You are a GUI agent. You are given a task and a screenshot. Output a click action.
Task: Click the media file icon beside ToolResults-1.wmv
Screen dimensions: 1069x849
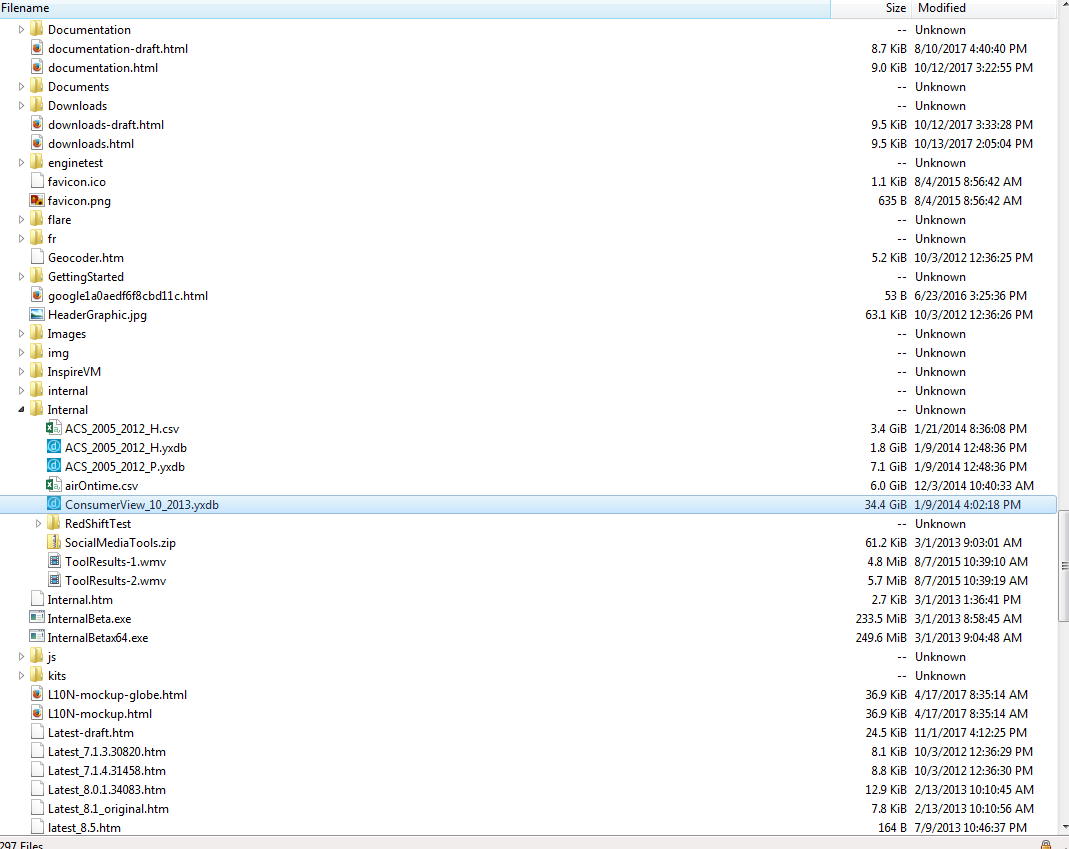click(53, 561)
